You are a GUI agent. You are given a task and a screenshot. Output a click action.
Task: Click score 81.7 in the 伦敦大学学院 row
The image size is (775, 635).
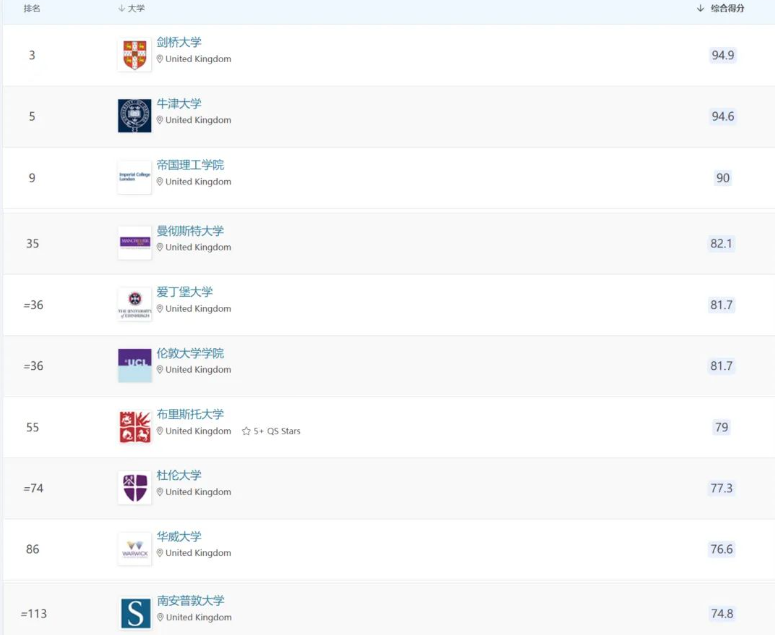coord(722,366)
